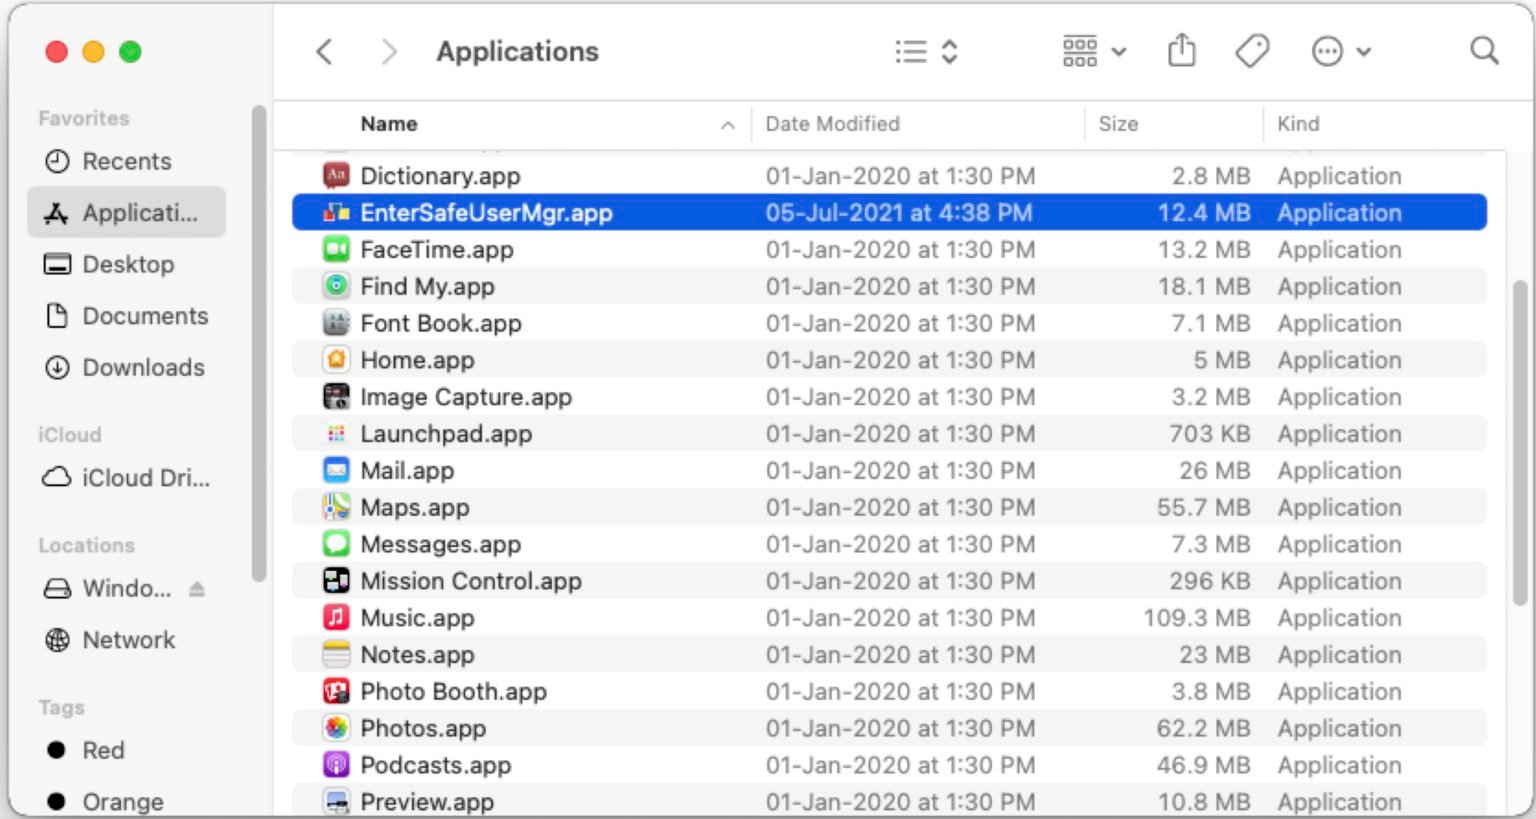Click the 109.3 MB size value

tap(1197, 618)
